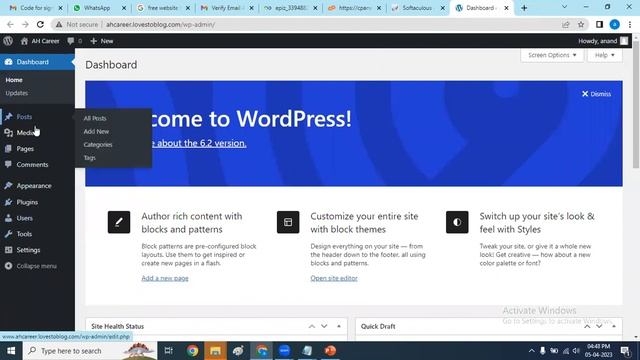Go back with the browser back arrow
640x360 pixels.
click(10, 24)
